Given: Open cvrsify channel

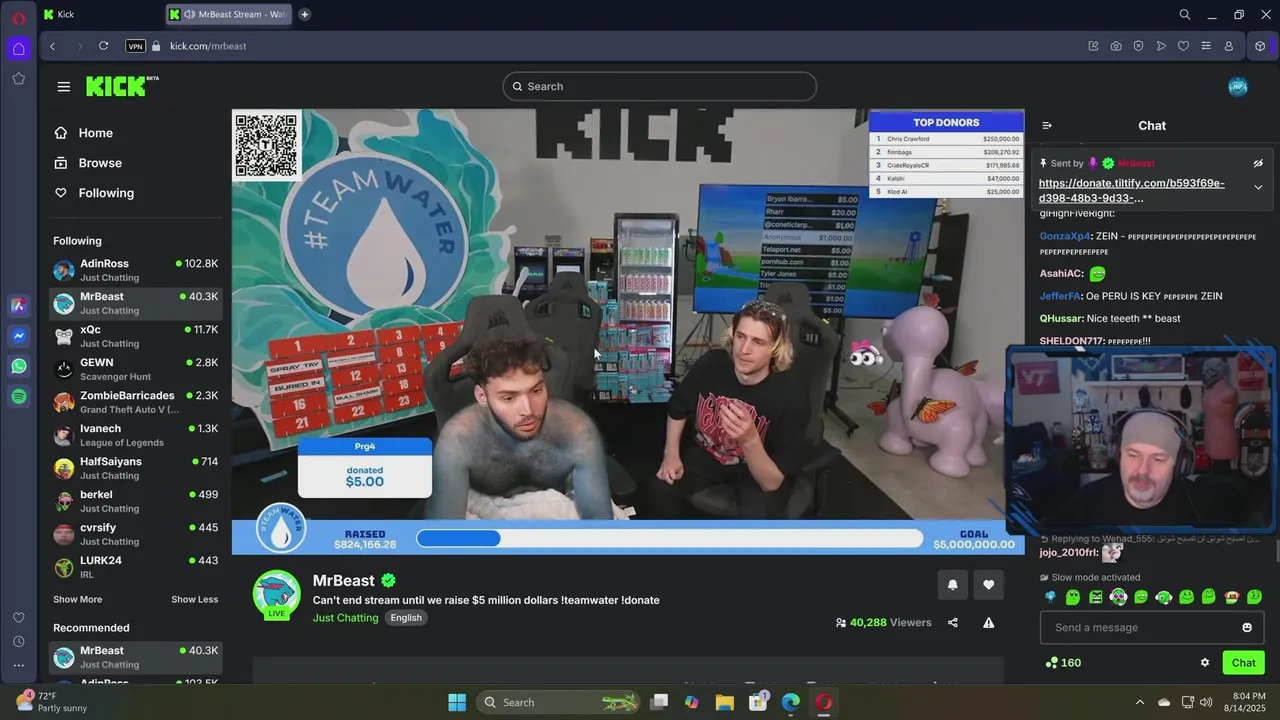Looking at the screenshot, I should pos(136,534).
